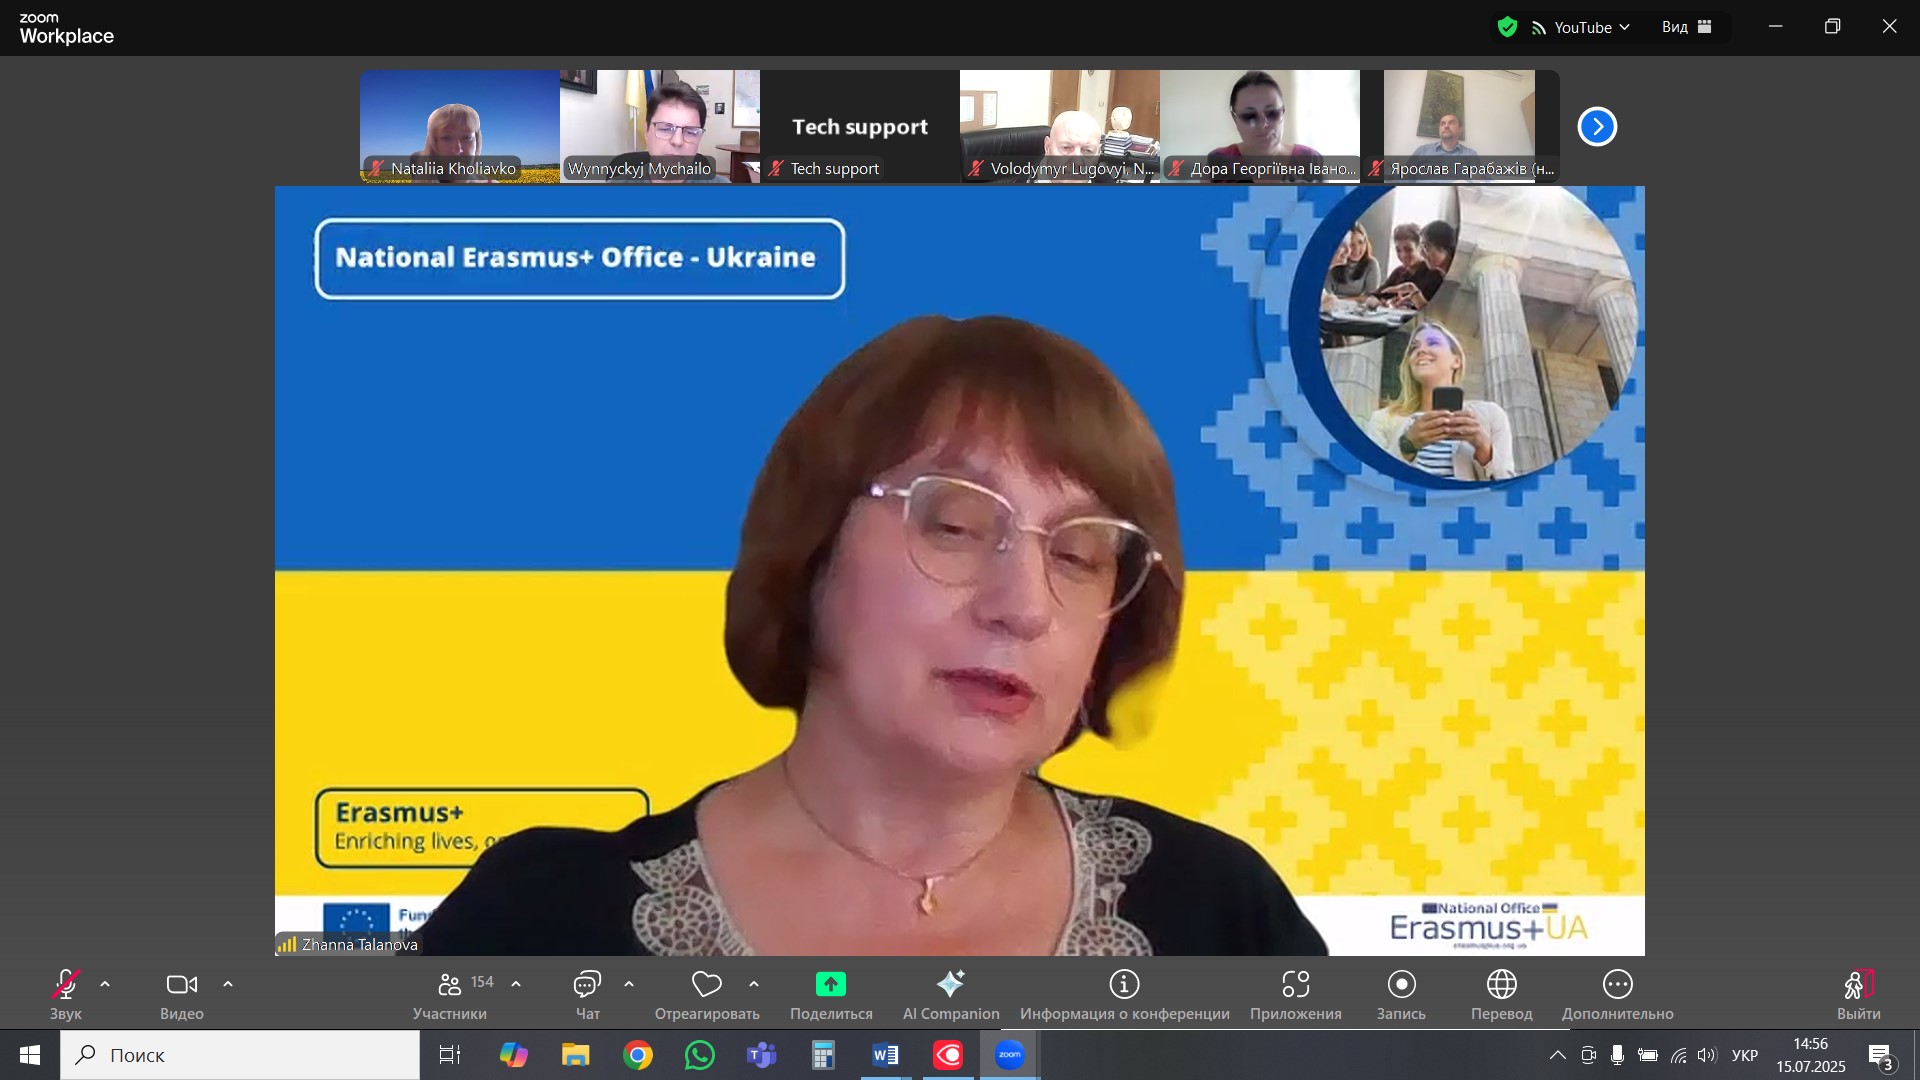Unmute microphone with the Звук button
The height and width of the screenshot is (1080, 1920).
coord(65,995)
